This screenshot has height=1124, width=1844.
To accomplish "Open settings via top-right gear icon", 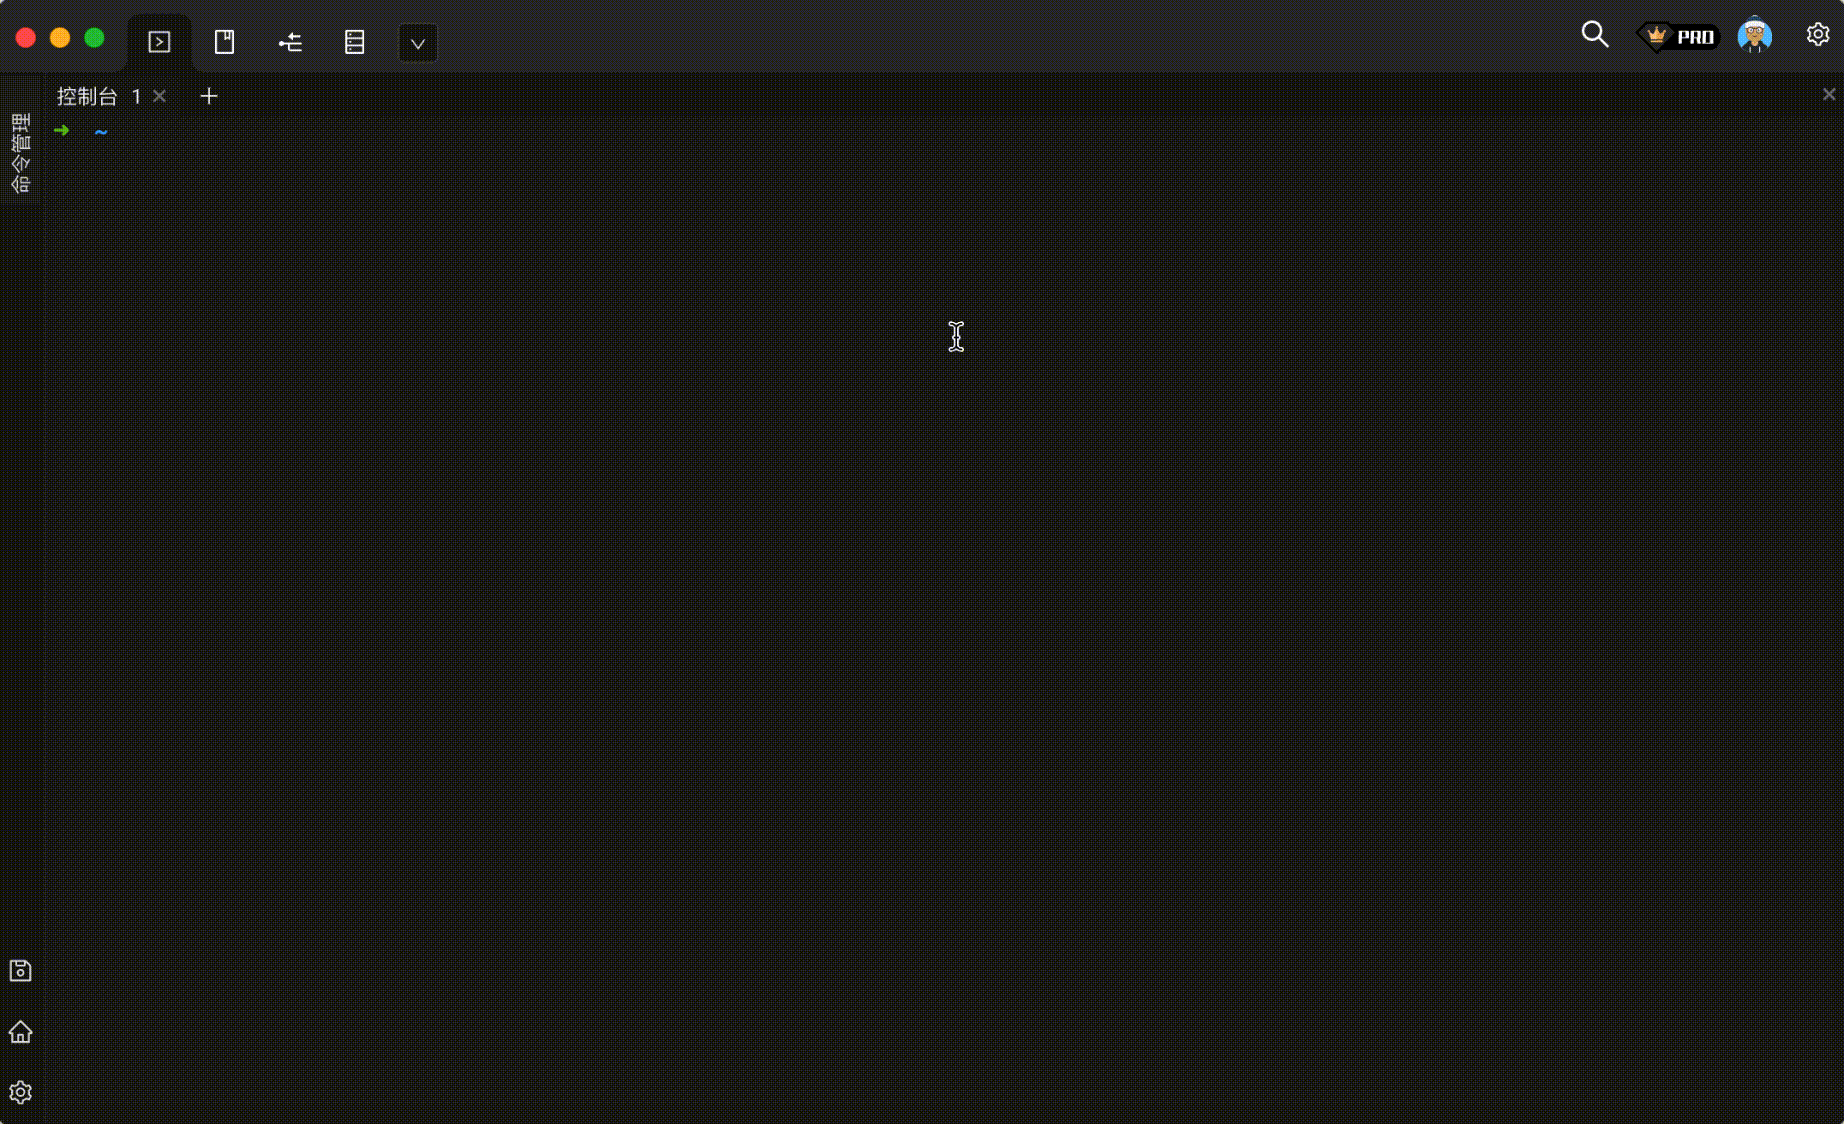I will (x=1818, y=35).
